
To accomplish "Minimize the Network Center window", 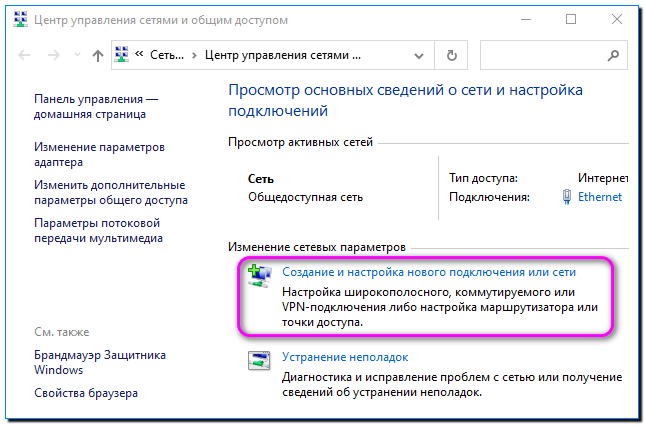I will pos(526,19).
